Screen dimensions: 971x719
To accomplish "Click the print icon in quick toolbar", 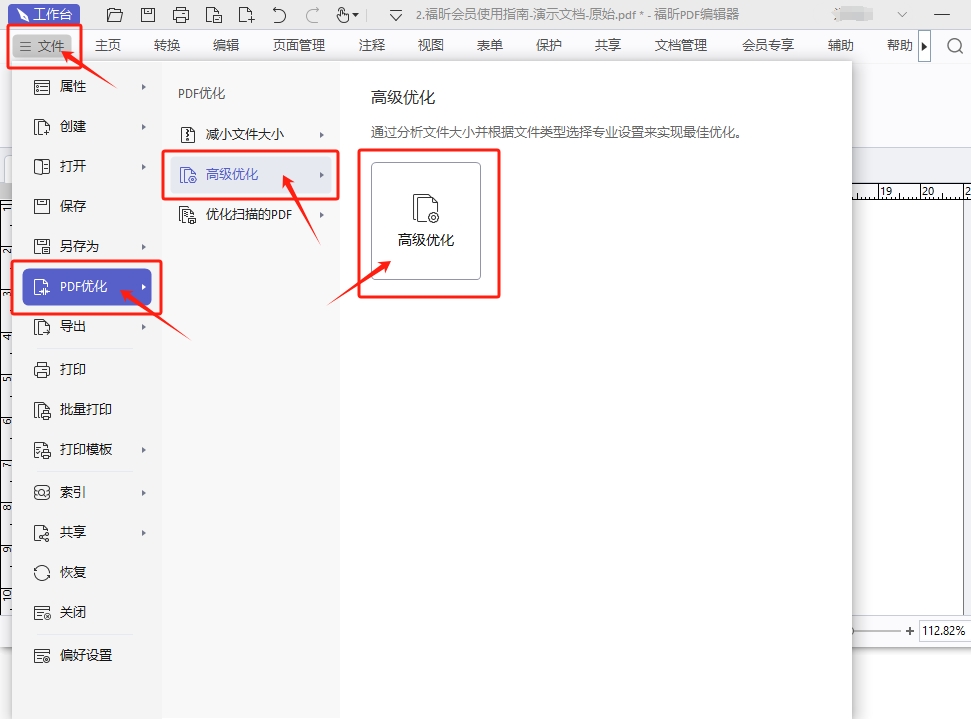I will click(181, 14).
